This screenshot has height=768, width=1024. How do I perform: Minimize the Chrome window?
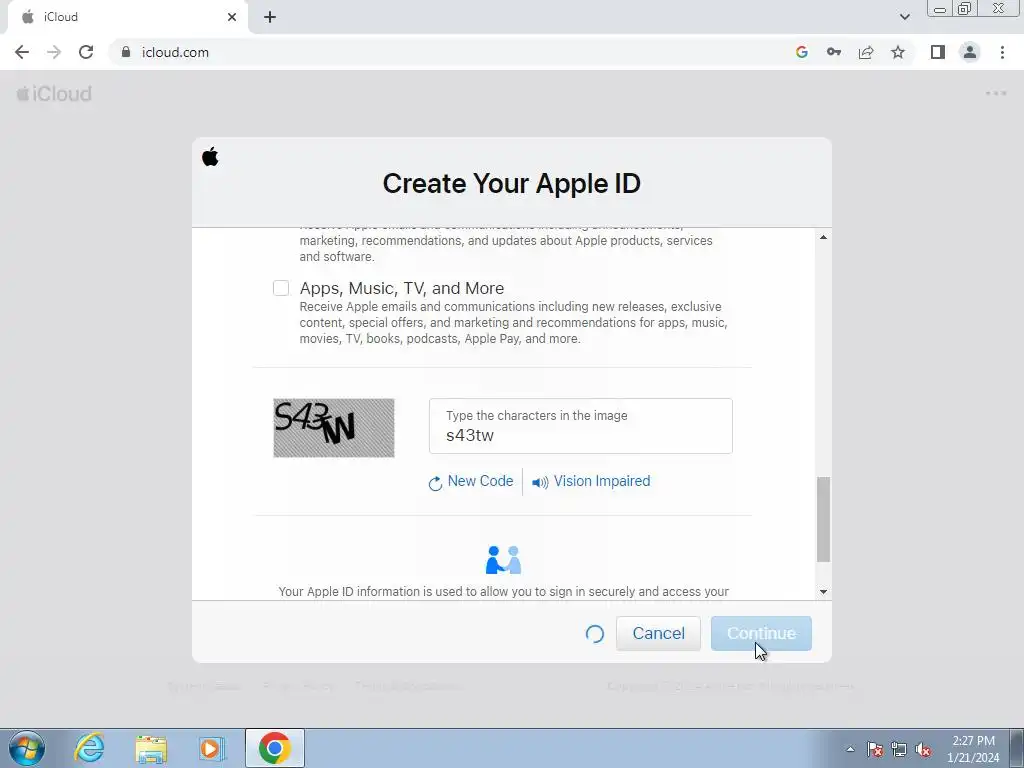940,8
